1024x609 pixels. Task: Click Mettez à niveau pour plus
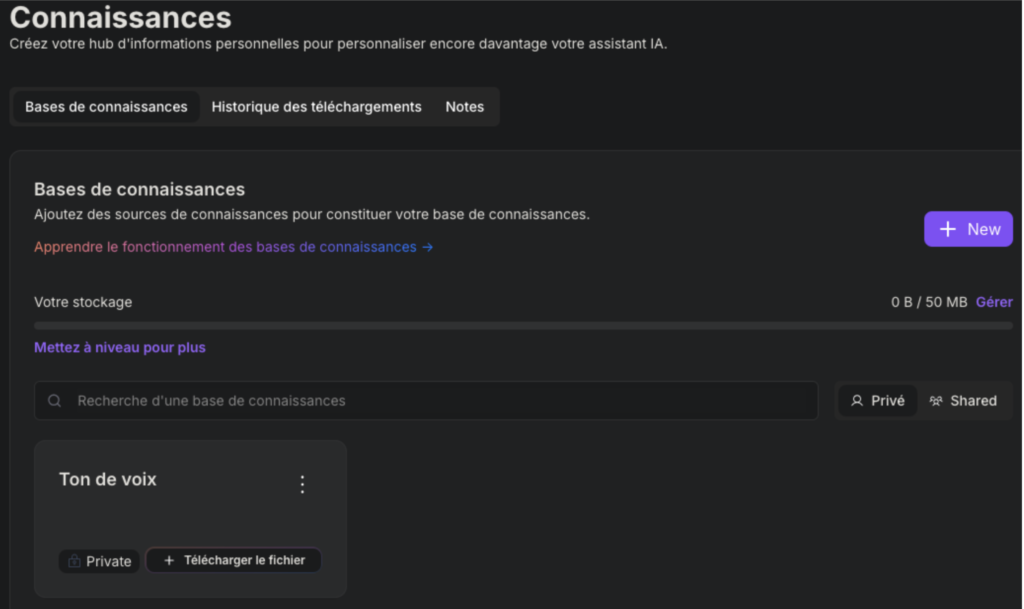pos(120,348)
